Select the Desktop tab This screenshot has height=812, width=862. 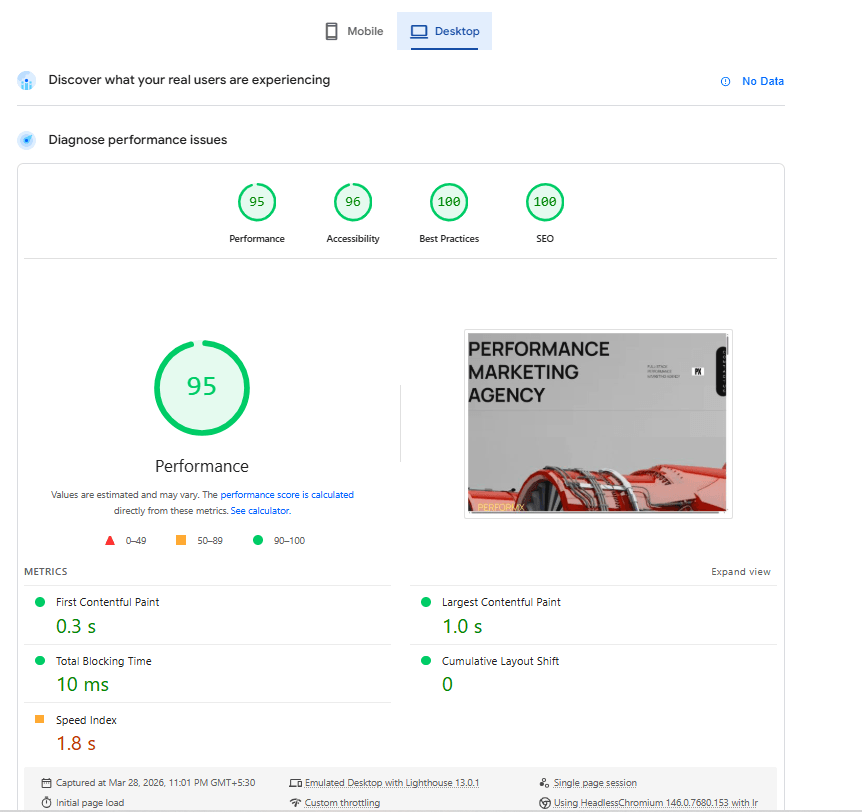444,31
